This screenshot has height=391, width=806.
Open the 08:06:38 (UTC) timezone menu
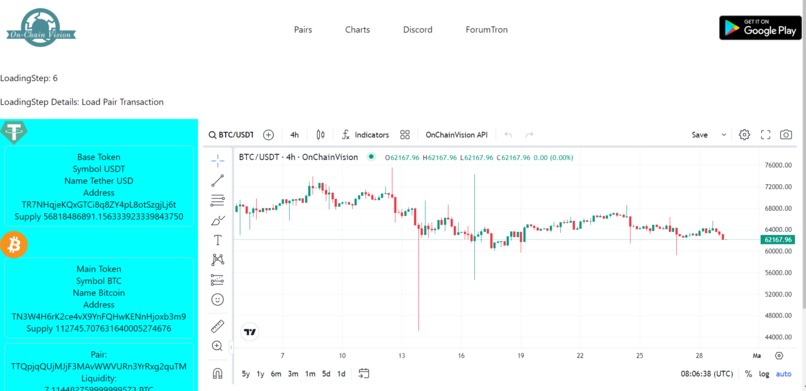coord(707,374)
